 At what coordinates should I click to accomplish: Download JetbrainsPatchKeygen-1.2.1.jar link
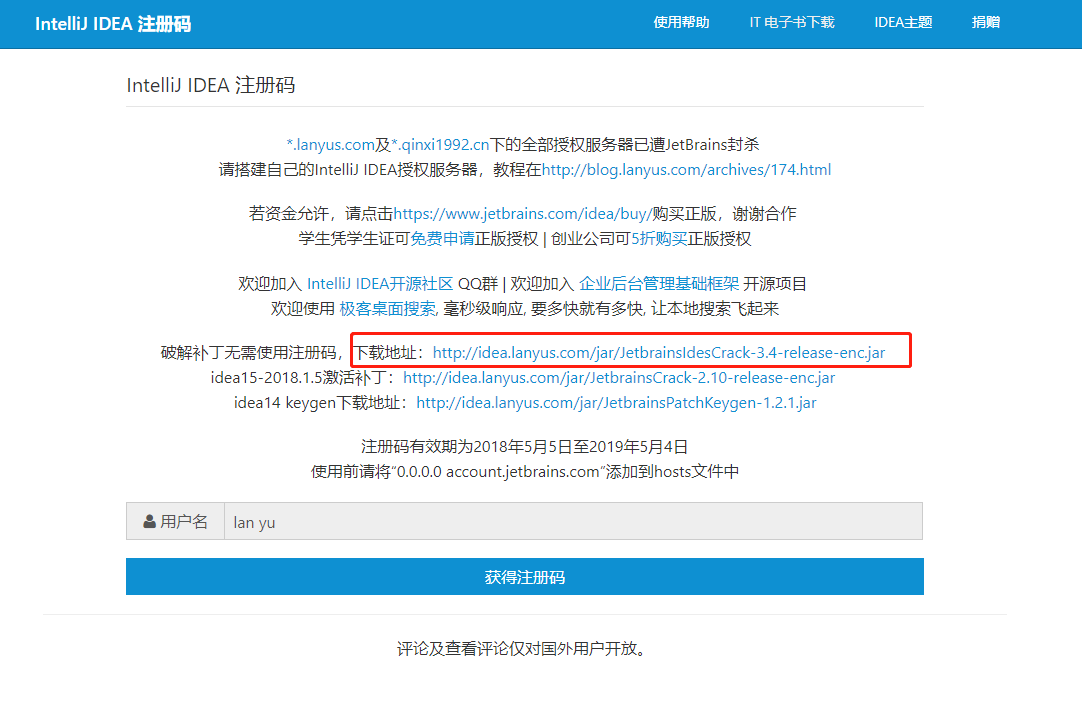click(616, 403)
